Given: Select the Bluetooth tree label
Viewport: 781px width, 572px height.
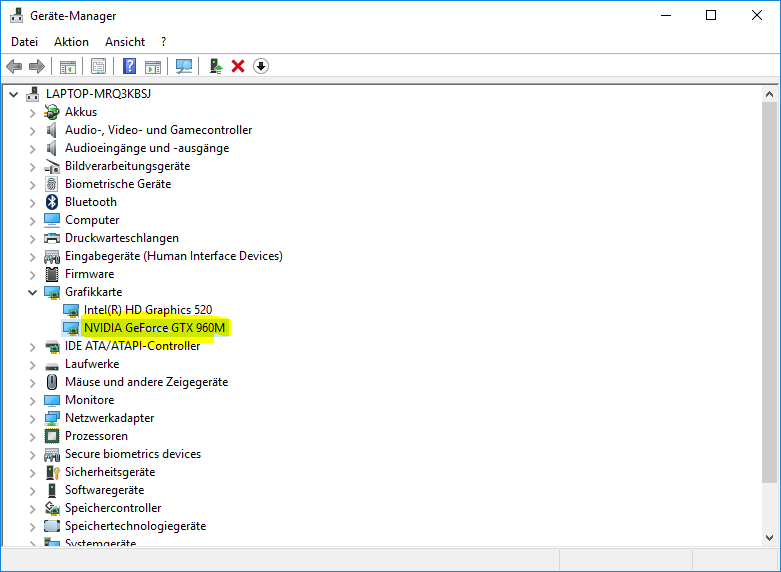Looking at the screenshot, I should [91, 202].
